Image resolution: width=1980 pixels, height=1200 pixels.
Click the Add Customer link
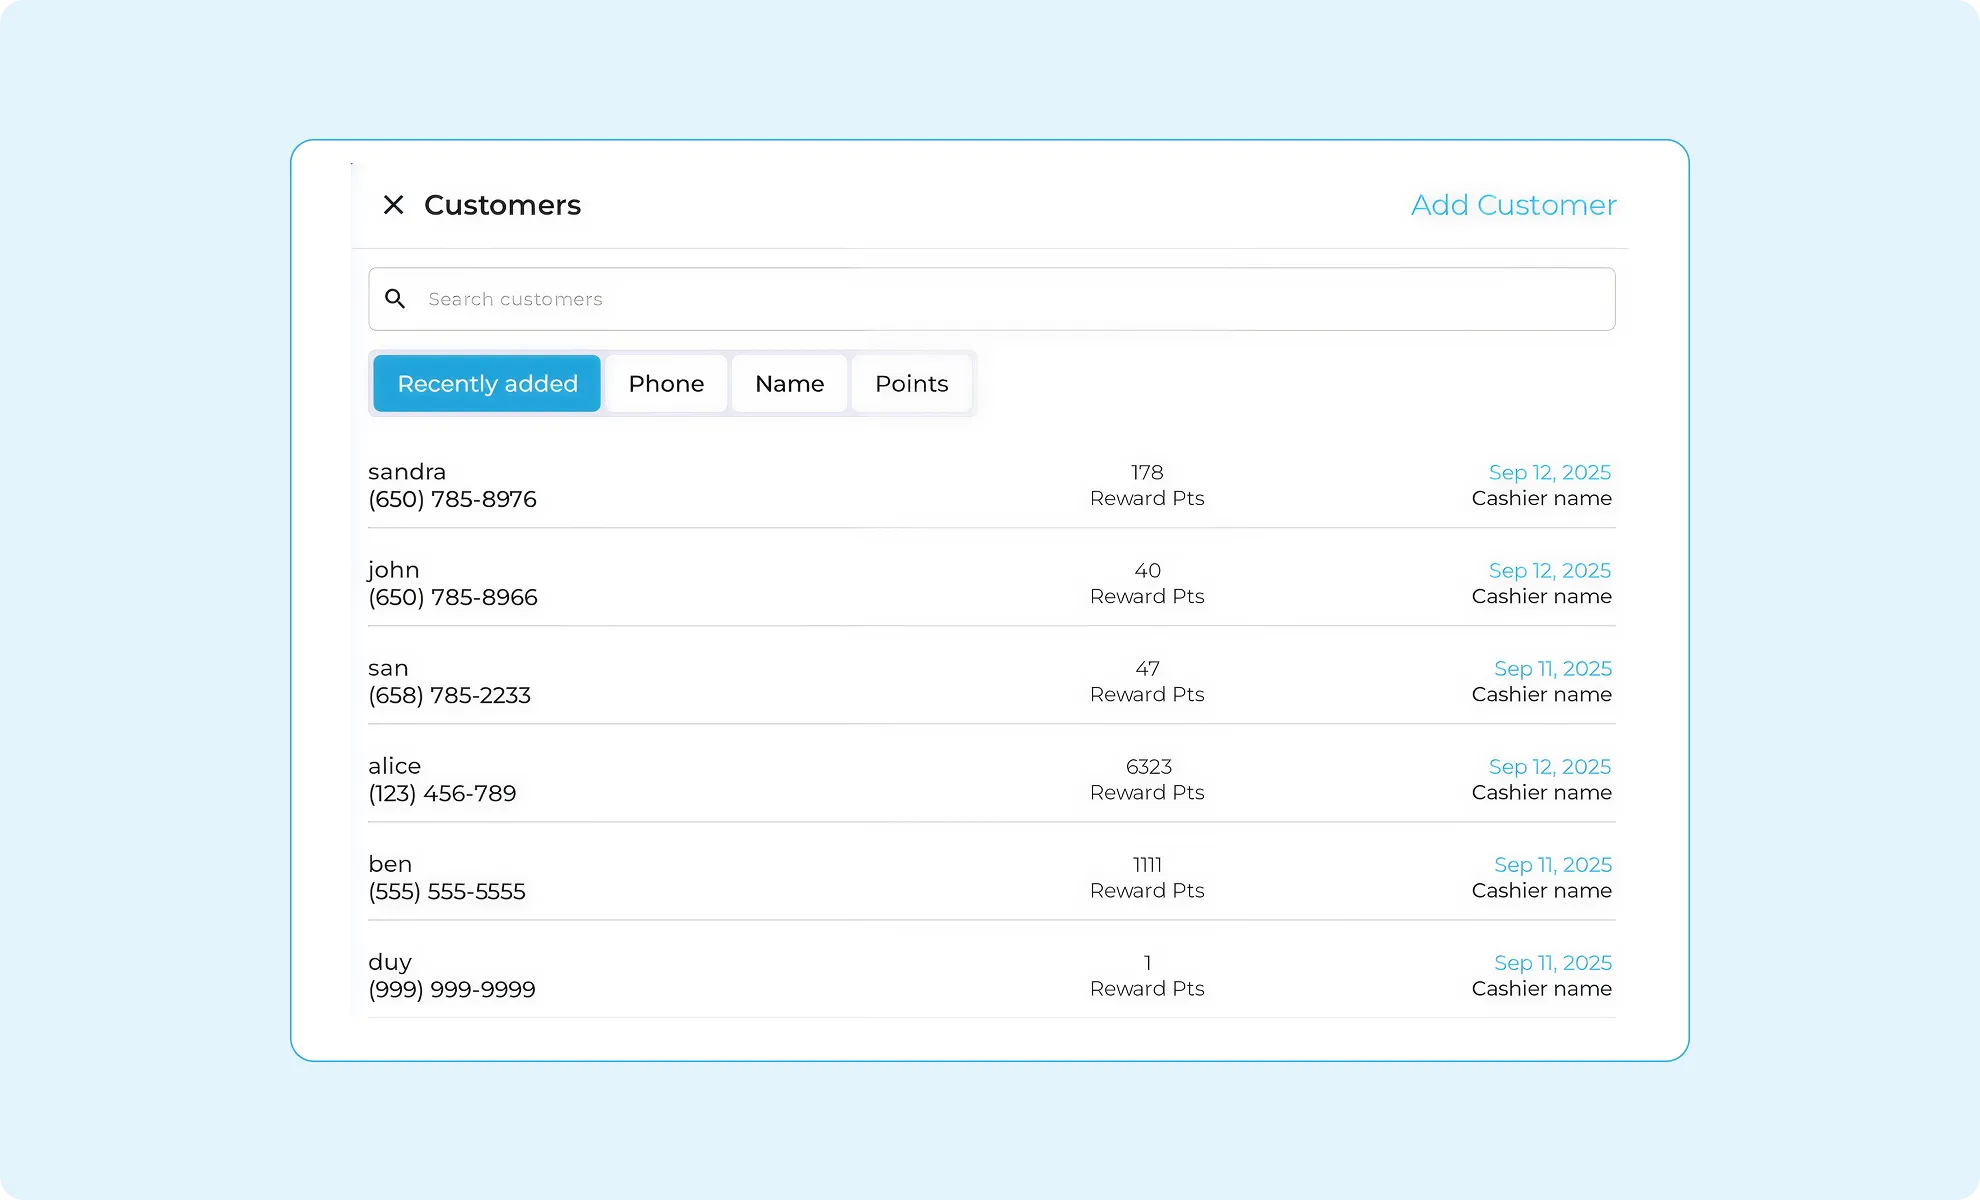(1513, 205)
